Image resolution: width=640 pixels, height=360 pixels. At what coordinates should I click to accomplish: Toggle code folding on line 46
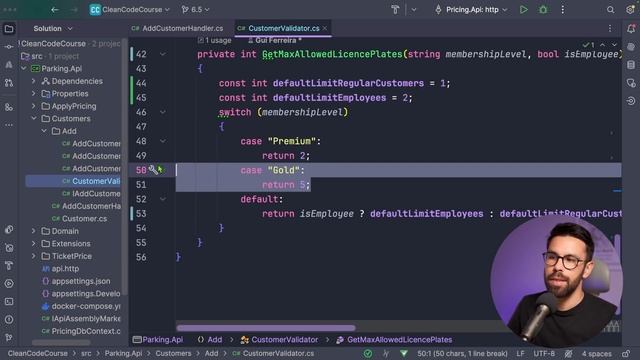[163, 112]
